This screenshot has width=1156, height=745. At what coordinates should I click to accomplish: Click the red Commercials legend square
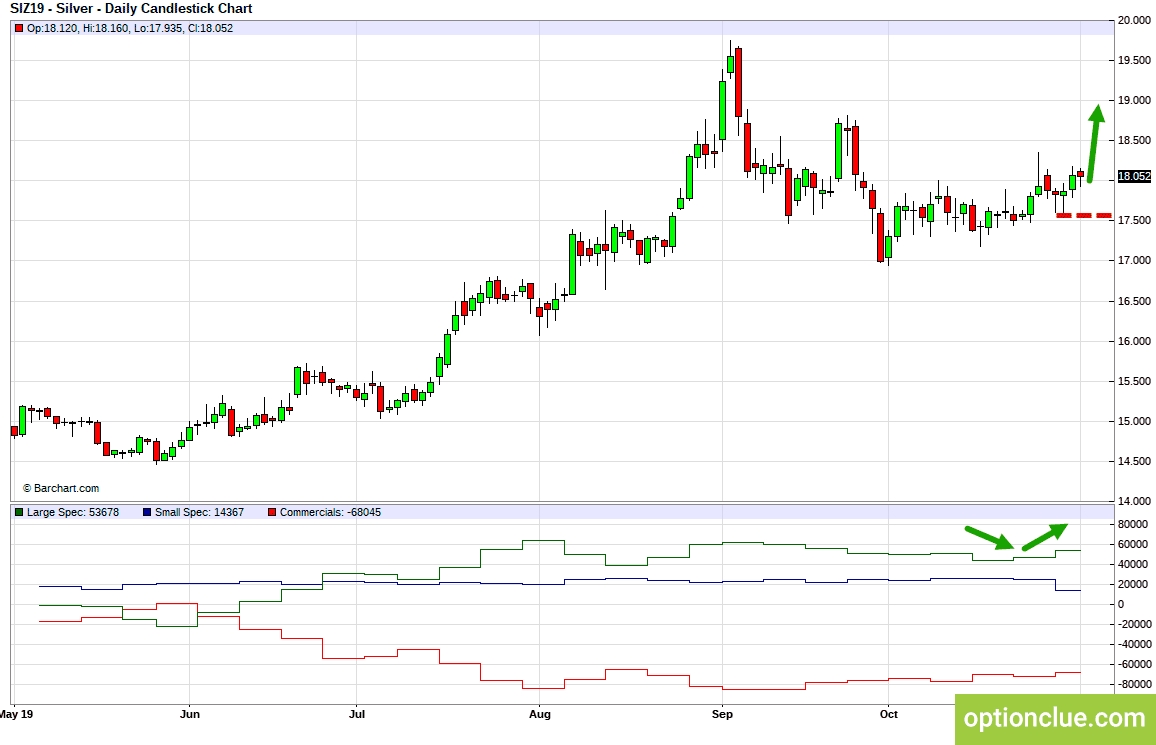[272, 512]
